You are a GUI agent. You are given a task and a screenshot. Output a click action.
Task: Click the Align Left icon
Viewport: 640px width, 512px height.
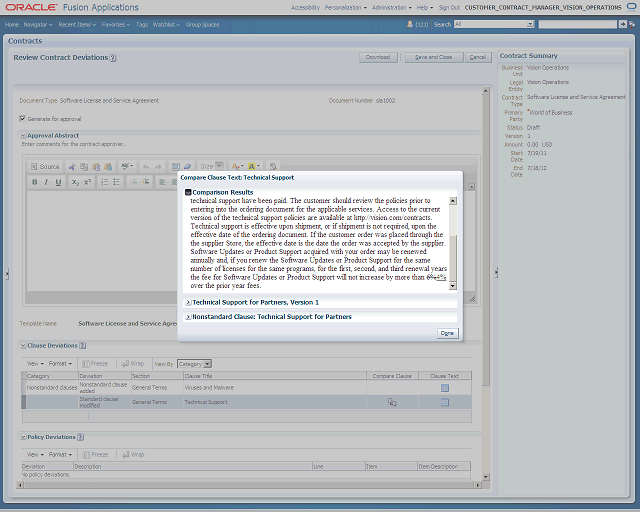coord(162,182)
